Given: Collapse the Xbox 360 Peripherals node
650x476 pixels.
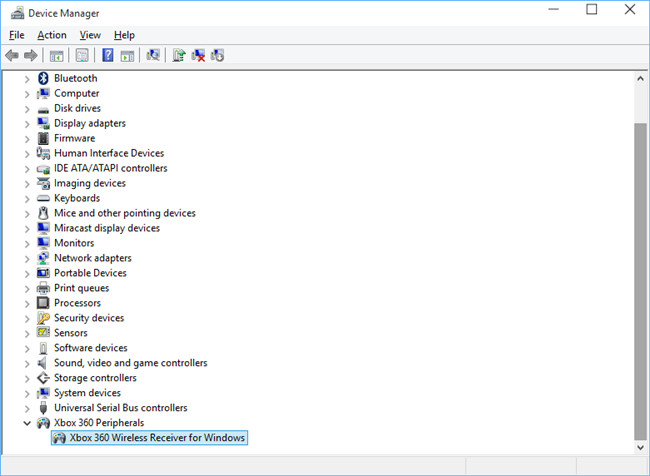Looking at the screenshot, I should [x=27, y=423].
